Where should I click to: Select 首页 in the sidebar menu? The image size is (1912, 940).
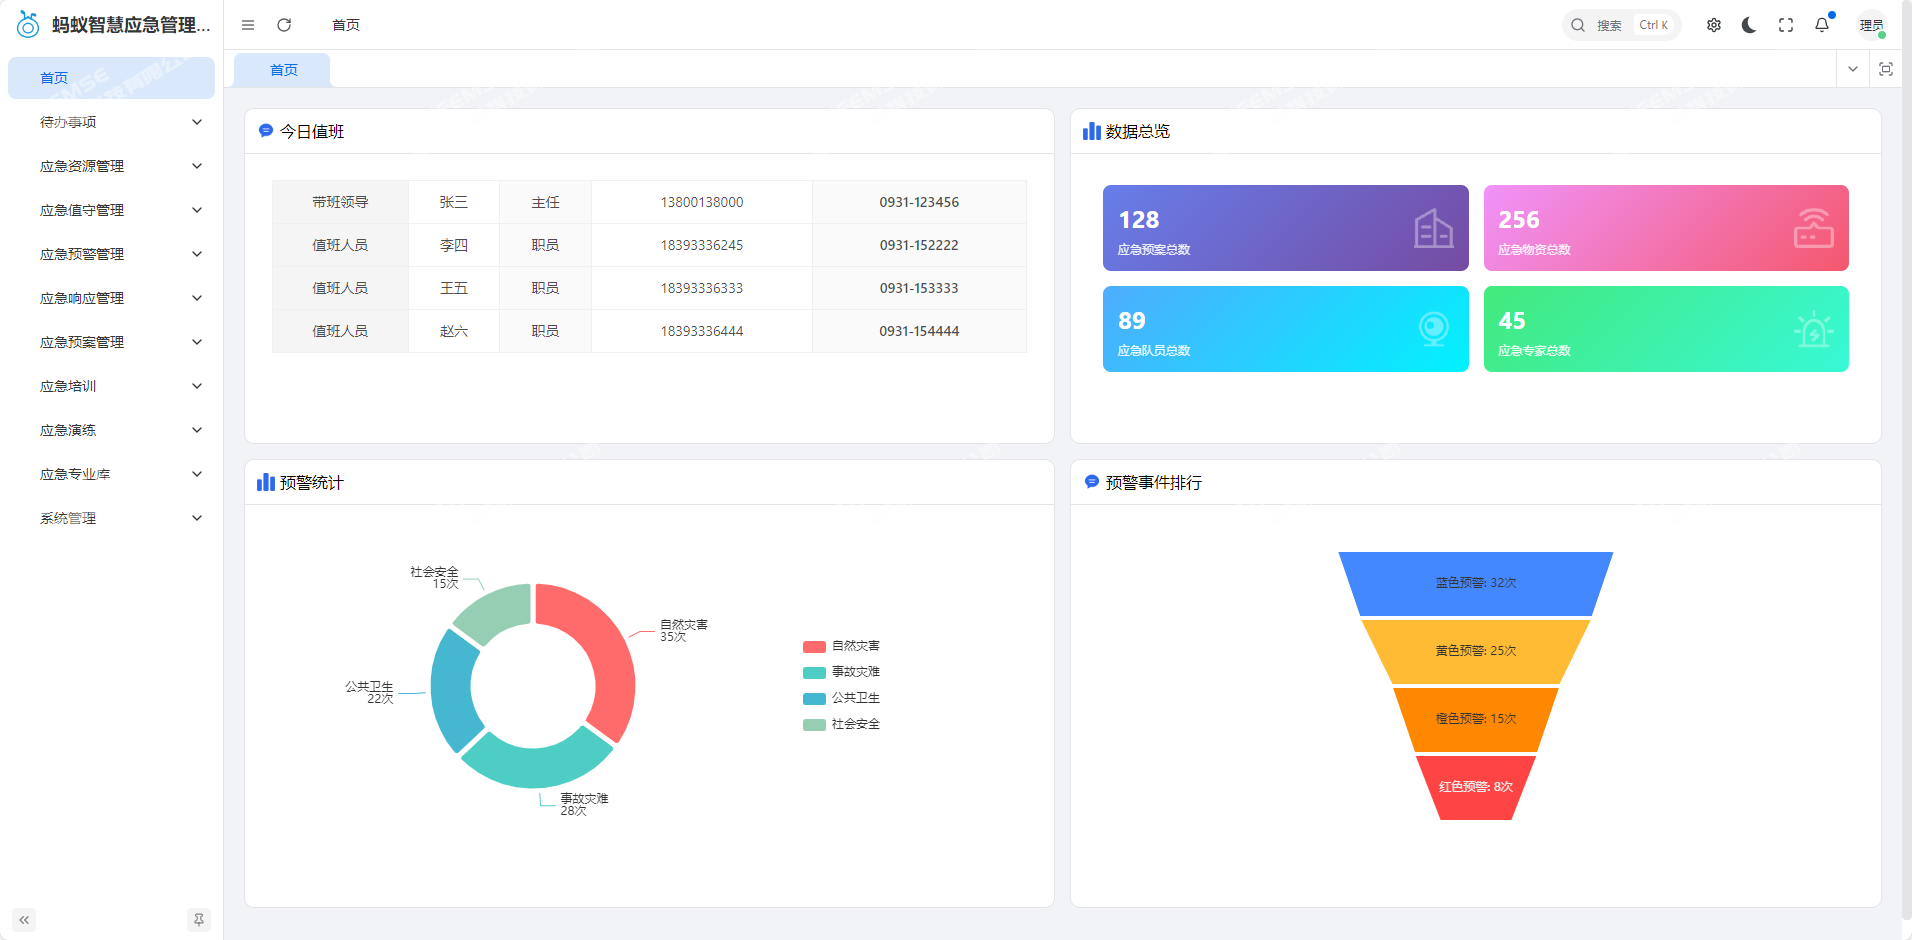(112, 78)
